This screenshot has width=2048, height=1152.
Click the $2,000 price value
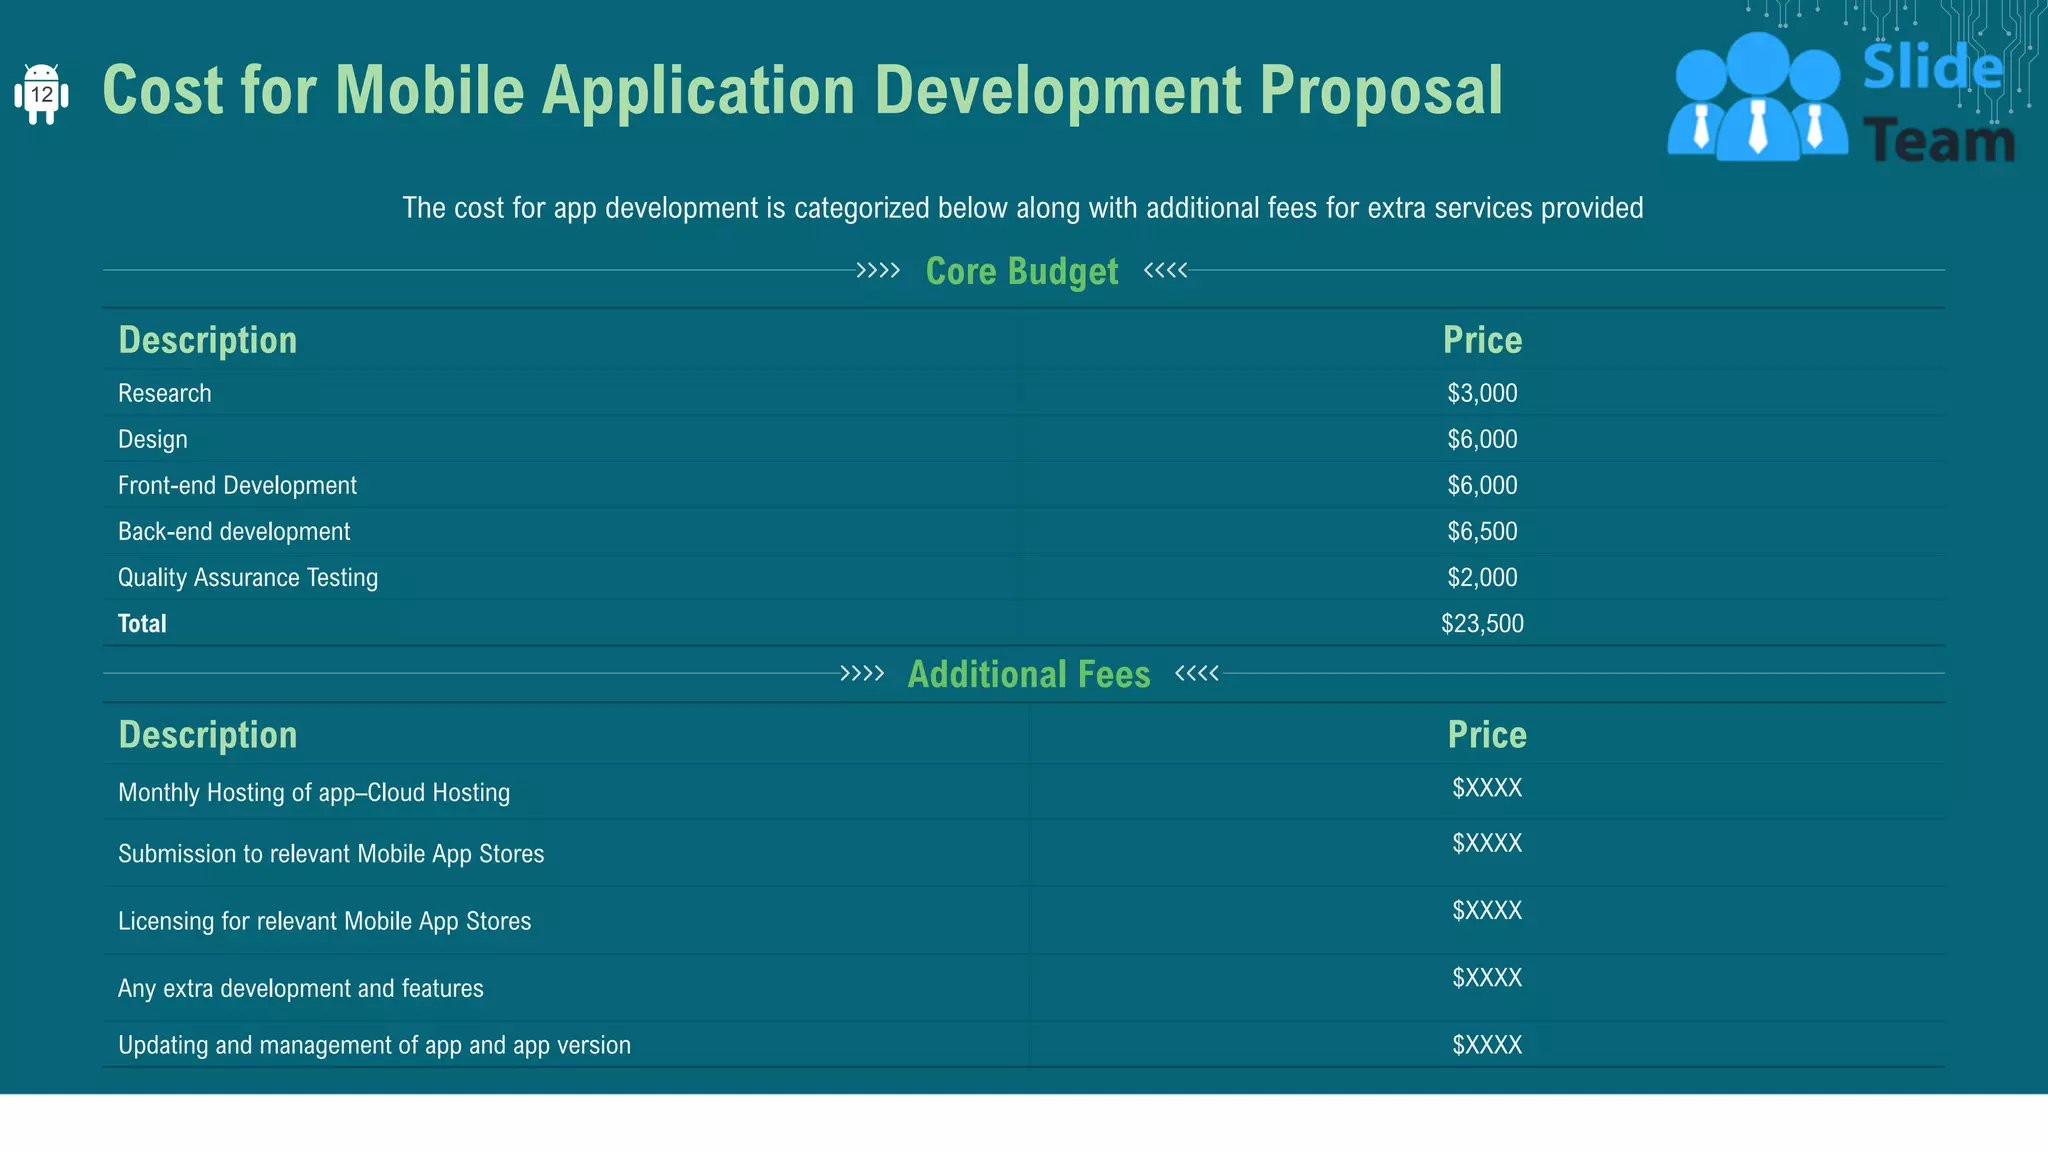click(1482, 577)
